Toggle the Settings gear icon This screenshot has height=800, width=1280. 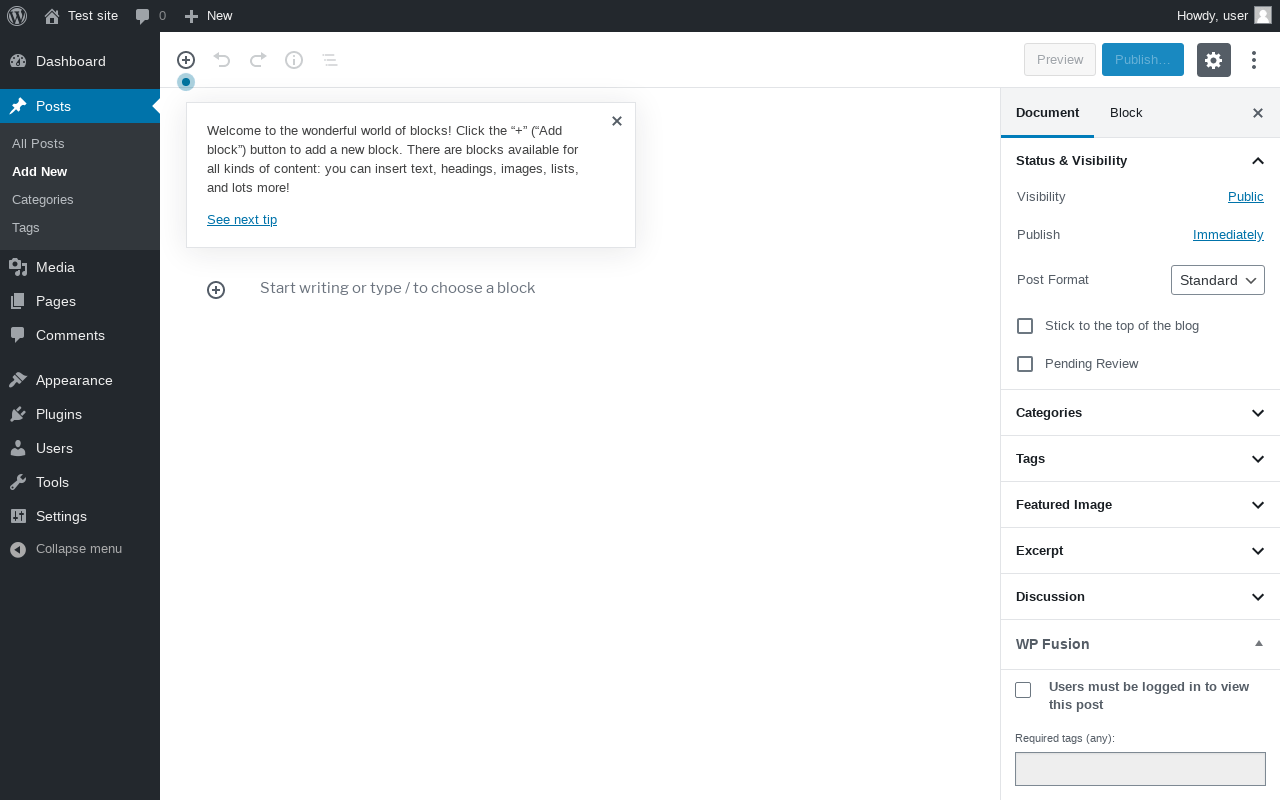[1213, 60]
